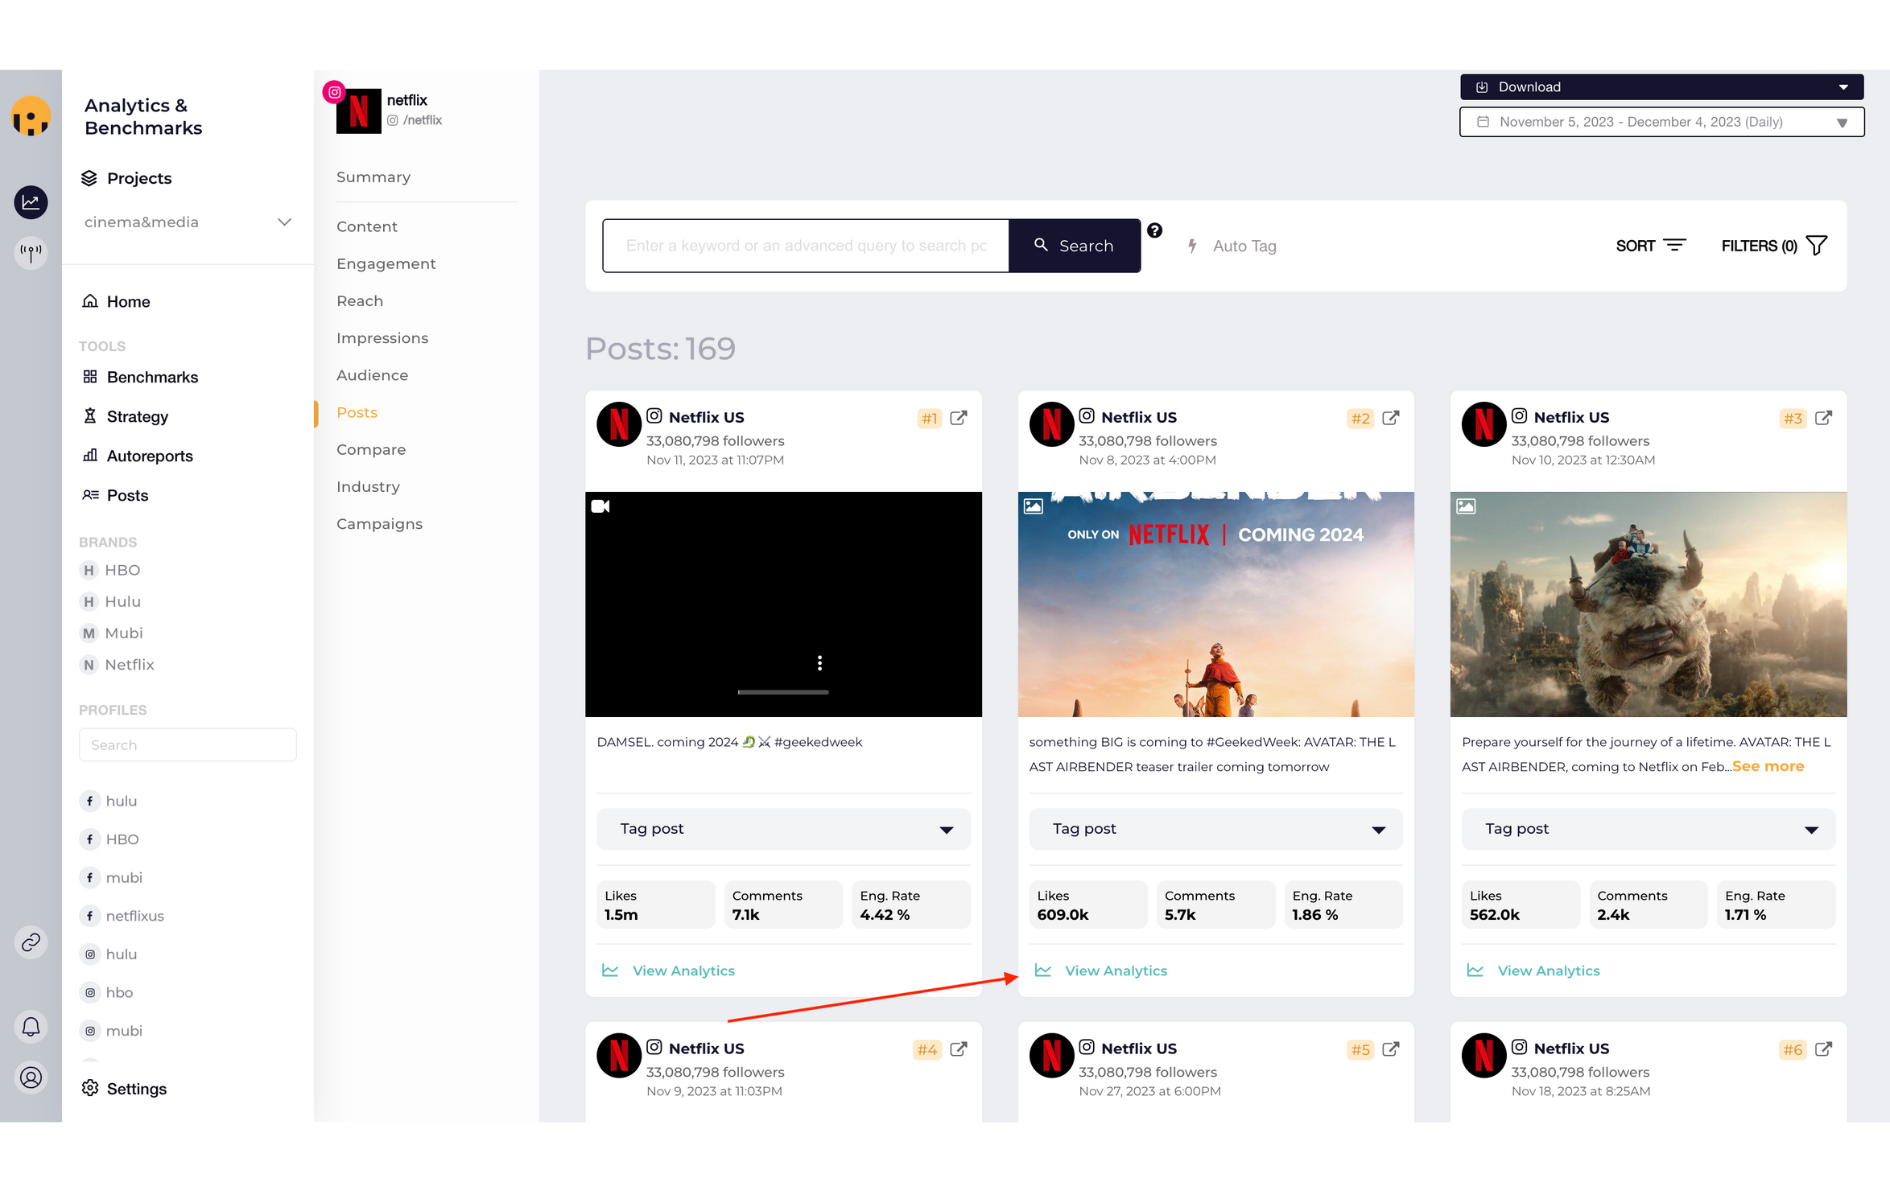Click the sort lines icon
The width and height of the screenshot is (1890, 1200).
pyautogui.click(x=1675, y=245)
